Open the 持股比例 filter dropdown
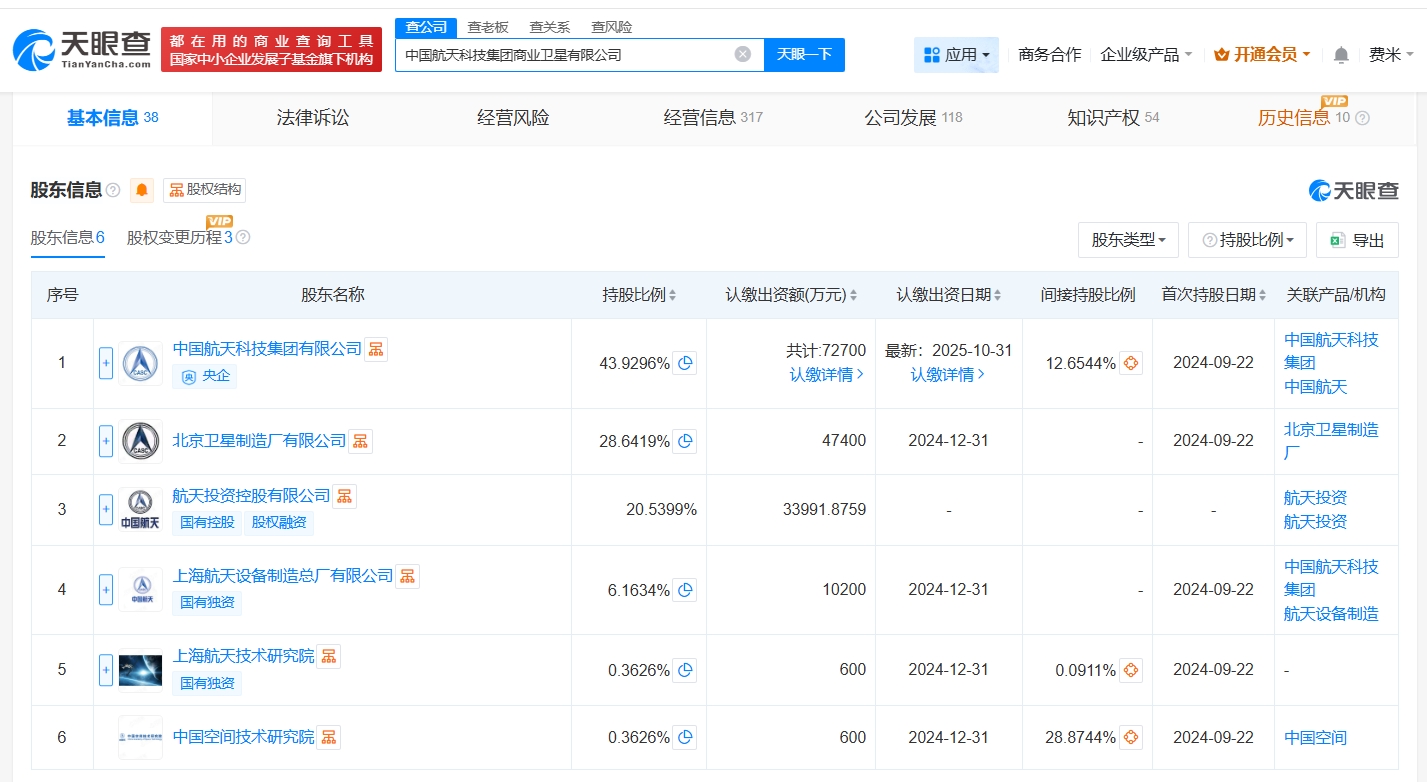1427x782 pixels. 1248,240
